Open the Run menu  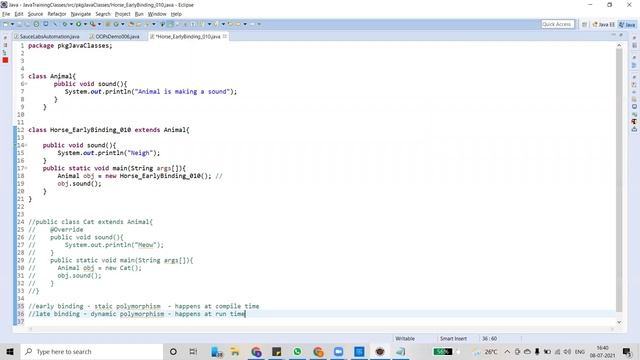point(139,14)
